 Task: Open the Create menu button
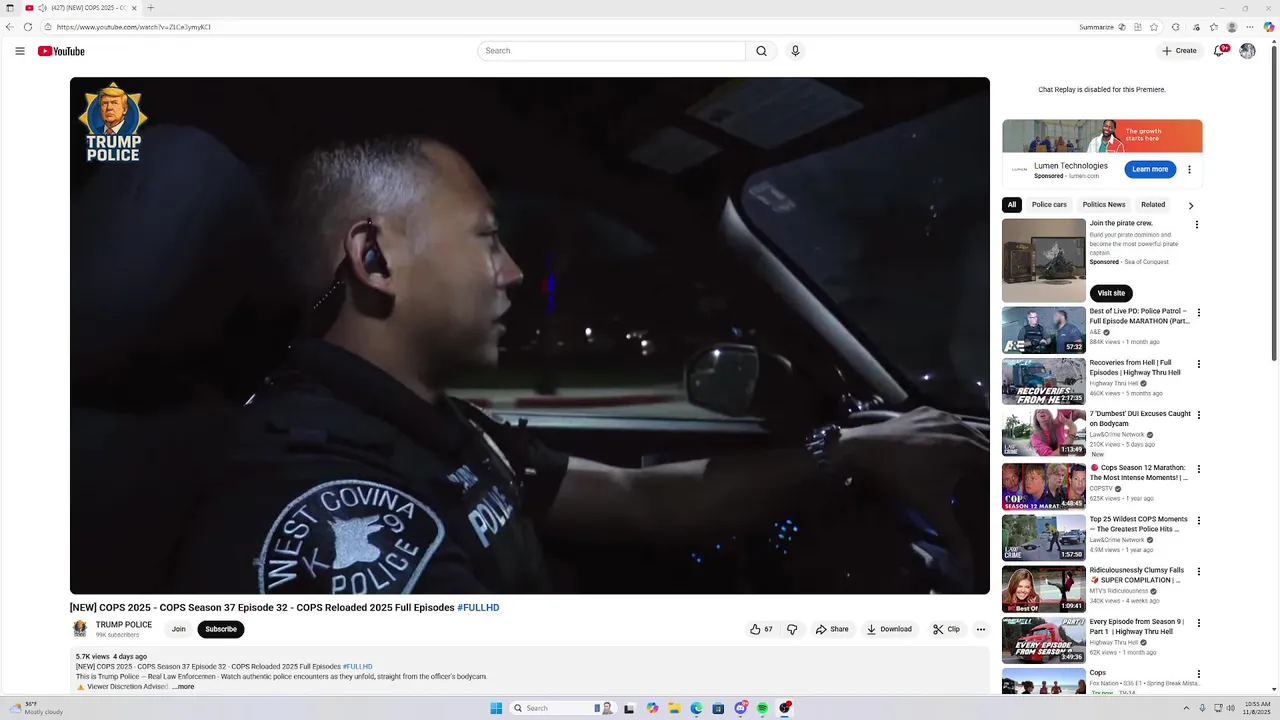1179,51
